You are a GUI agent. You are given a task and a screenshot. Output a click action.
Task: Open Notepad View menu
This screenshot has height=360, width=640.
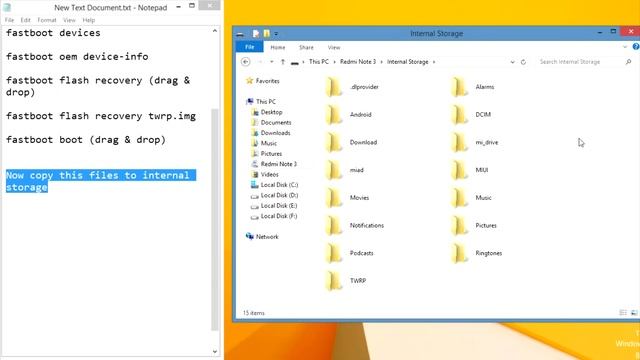pyautogui.click(x=69, y=20)
